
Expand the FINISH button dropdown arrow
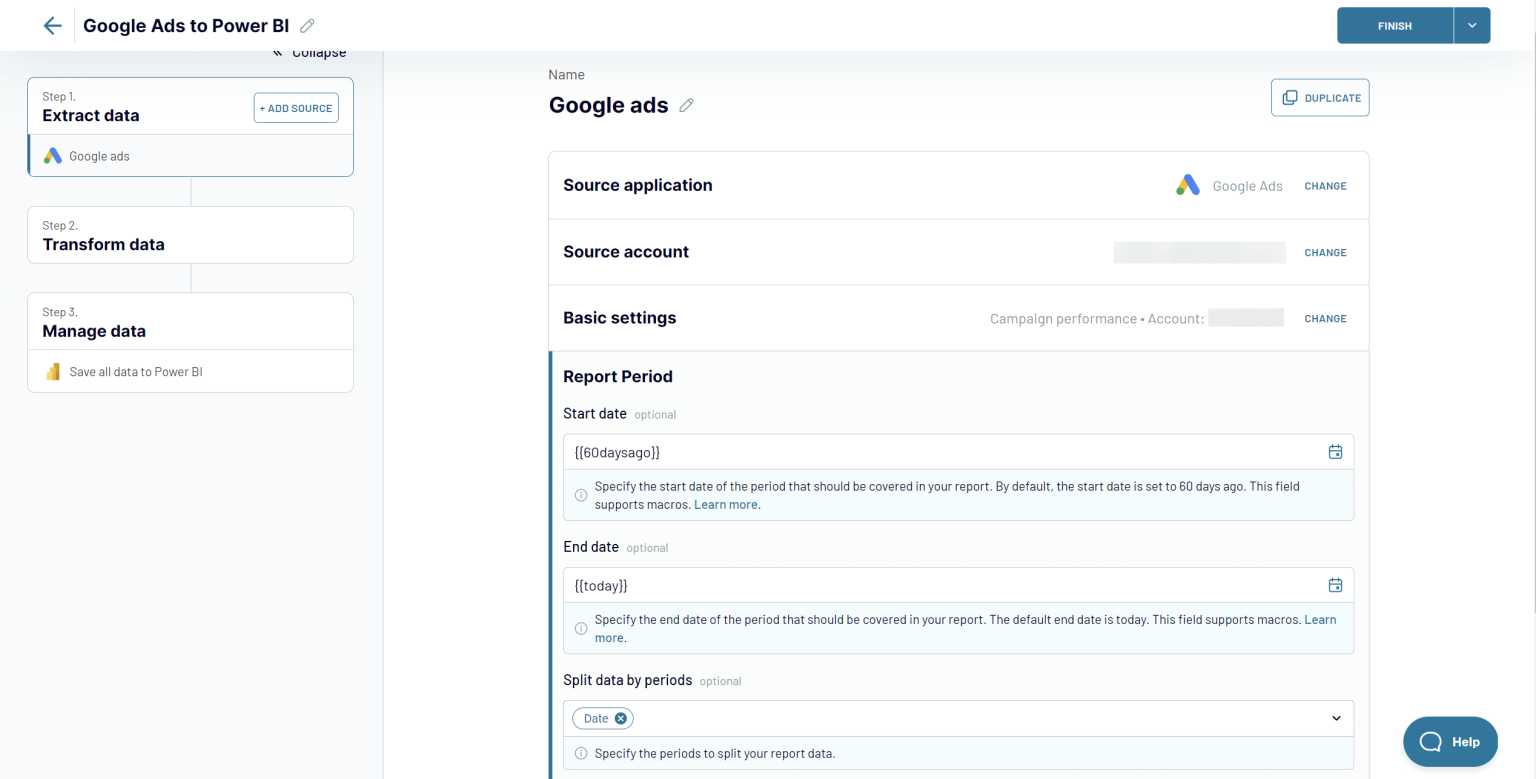[1472, 26]
